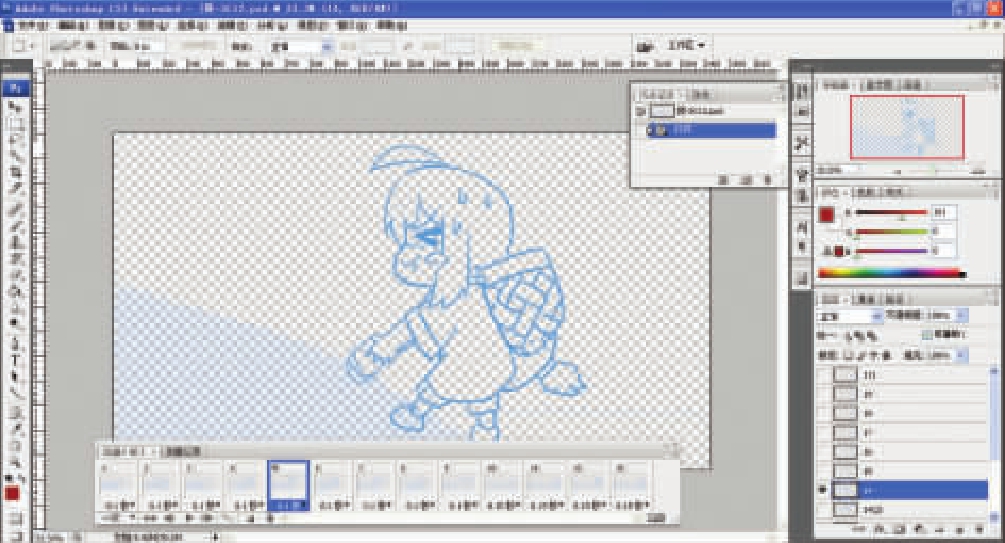This screenshot has width=1005, height=543.
Task: Switch to the Measurement Log tab
Action: click(x=183, y=451)
